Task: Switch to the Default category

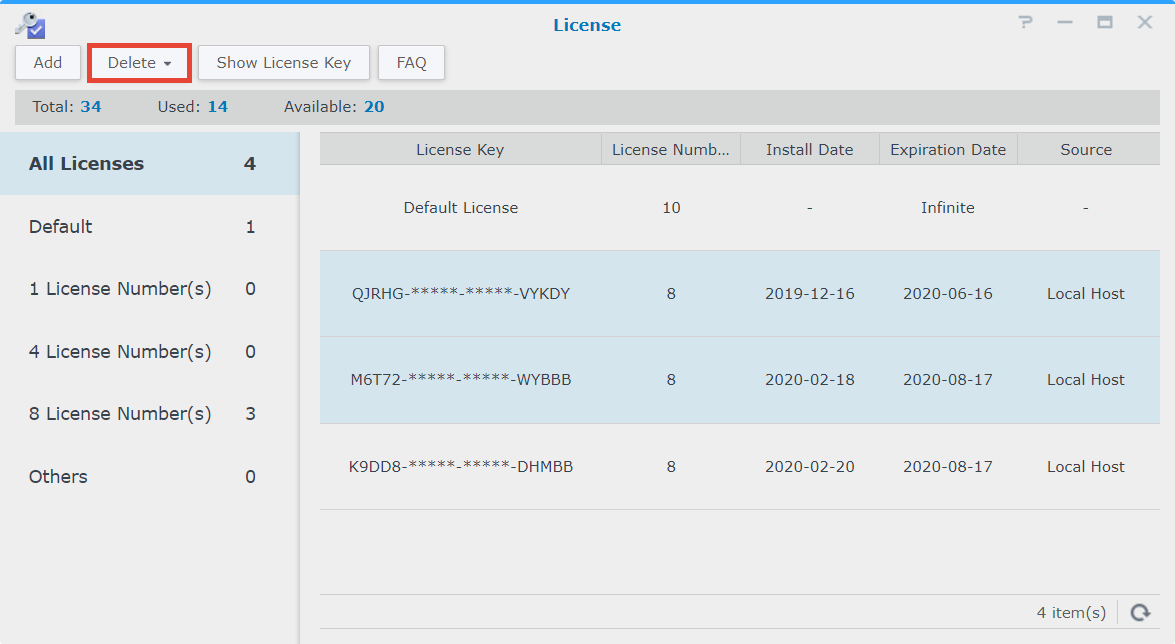Action: click(149, 227)
